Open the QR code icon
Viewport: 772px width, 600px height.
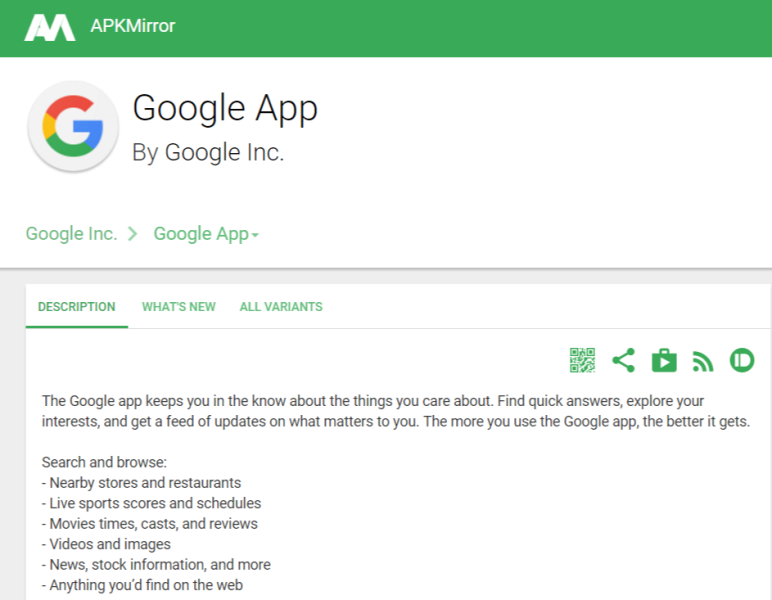tap(582, 360)
